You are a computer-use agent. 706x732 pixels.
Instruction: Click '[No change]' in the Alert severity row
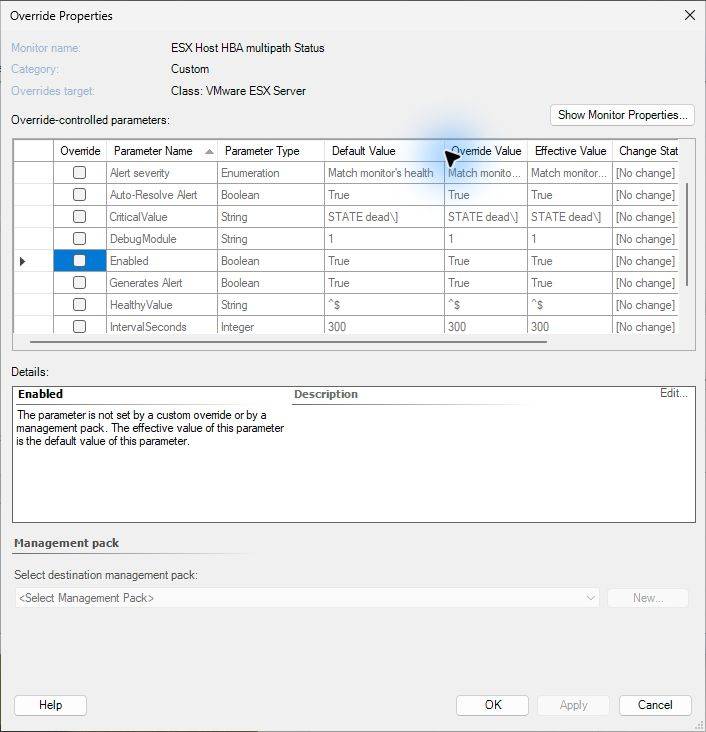coord(645,173)
